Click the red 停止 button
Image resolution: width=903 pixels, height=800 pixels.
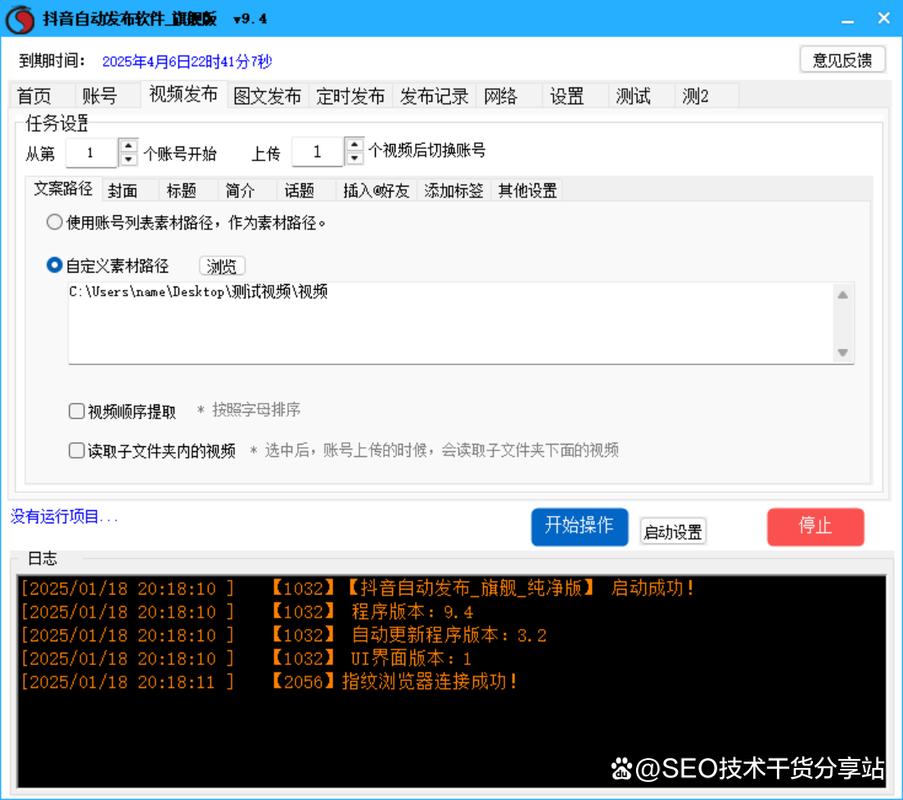click(x=815, y=526)
